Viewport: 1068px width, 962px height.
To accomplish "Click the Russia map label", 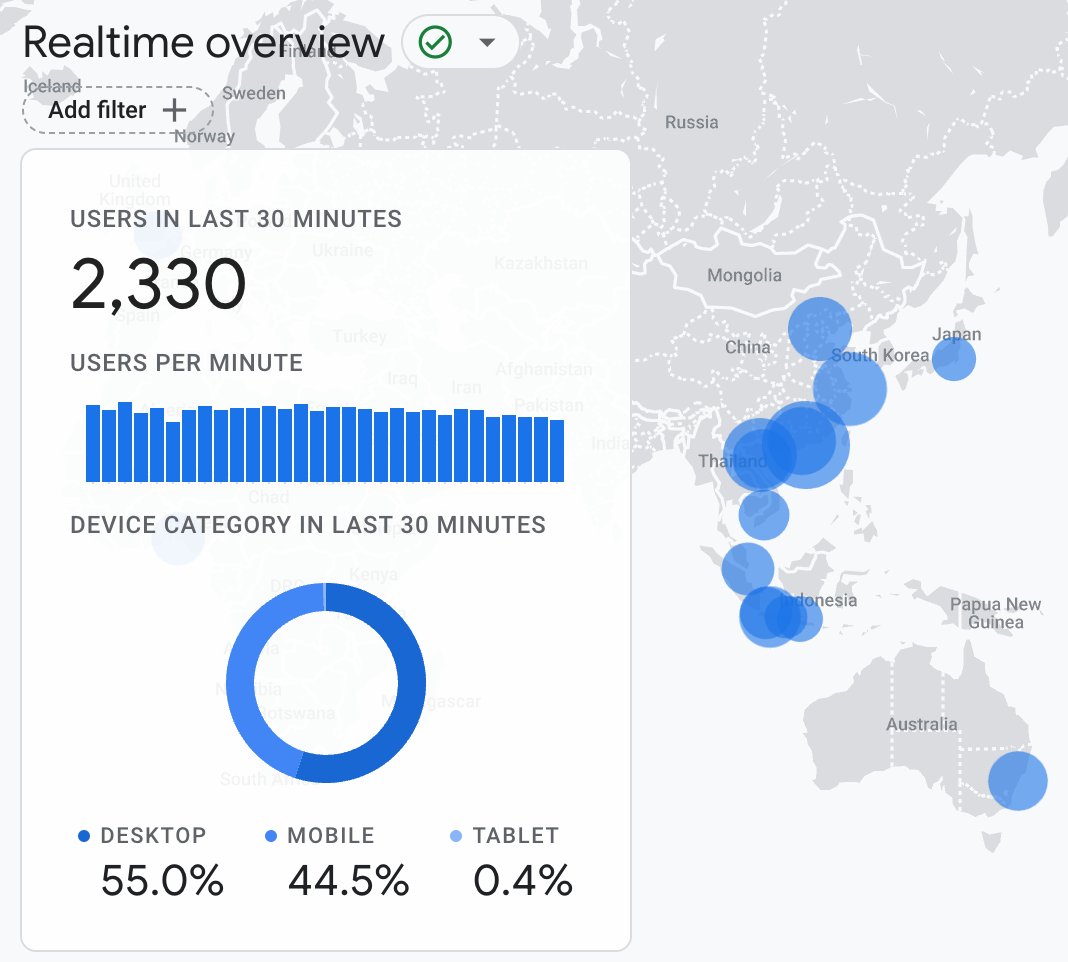I will click(x=691, y=123).
